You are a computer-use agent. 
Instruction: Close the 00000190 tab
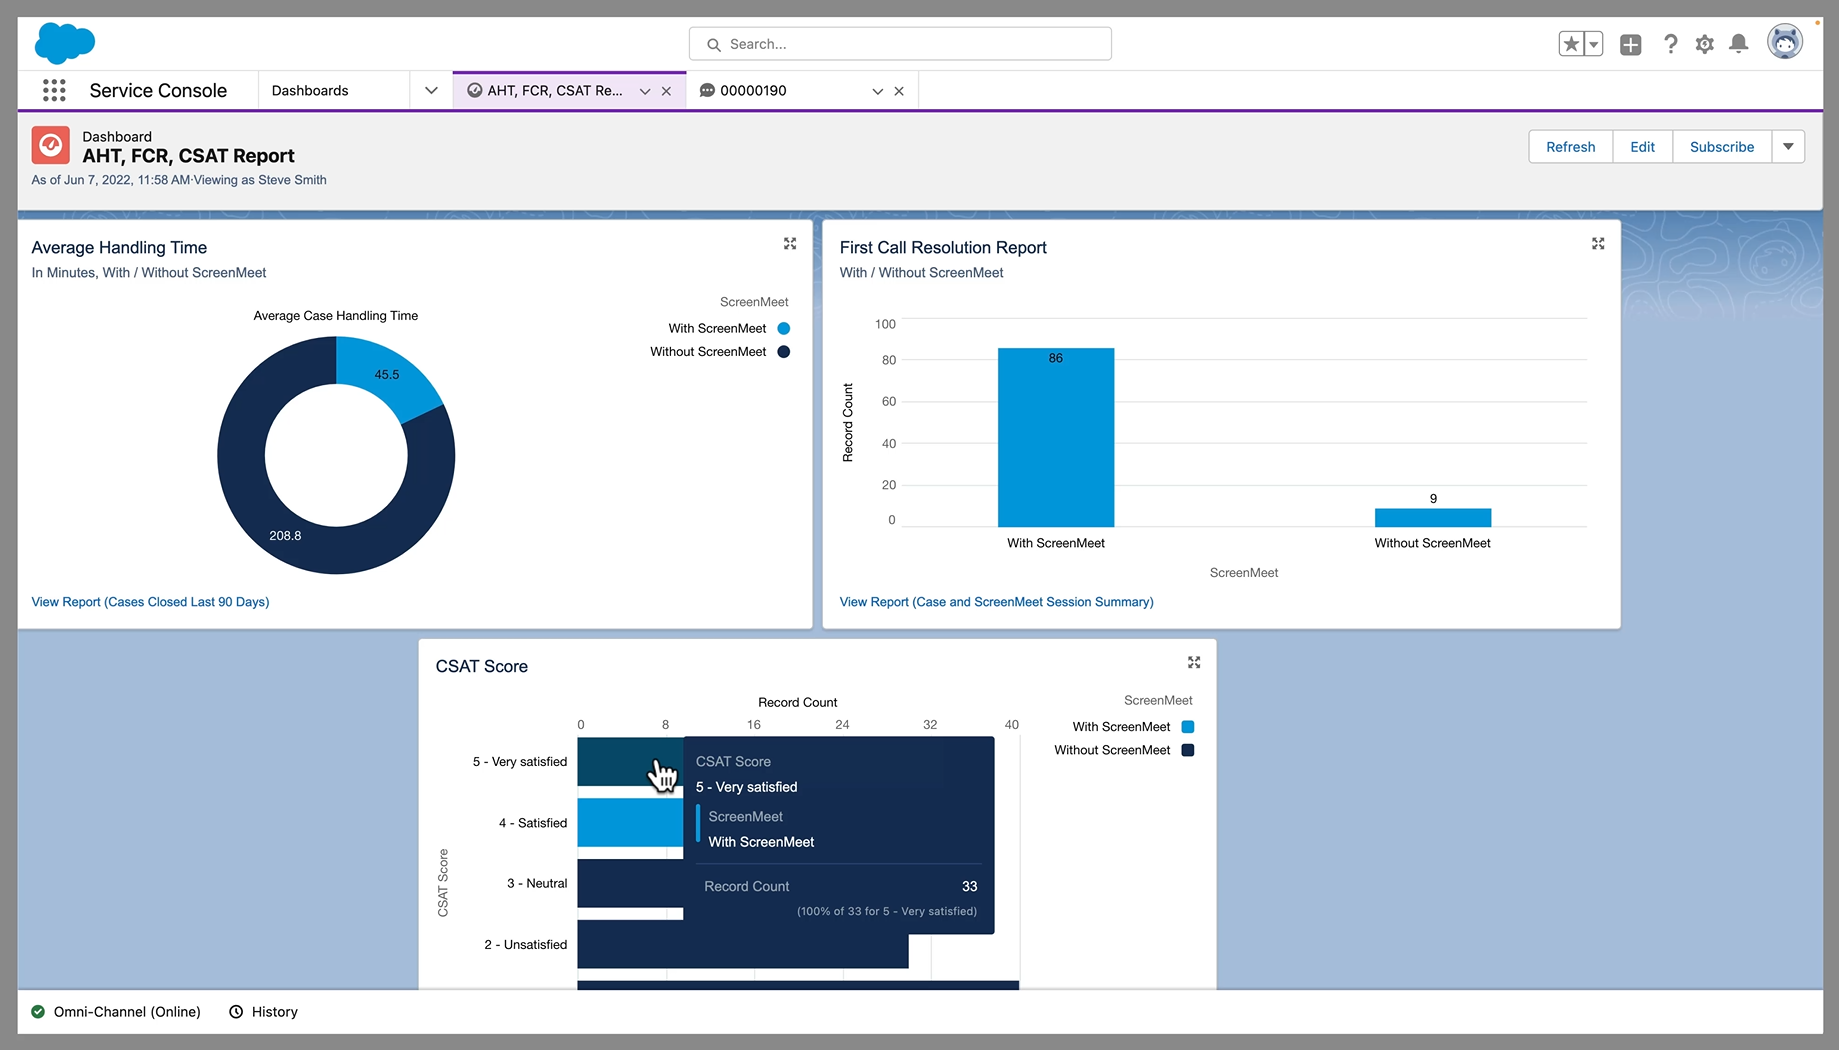click(x=899, y=91)
